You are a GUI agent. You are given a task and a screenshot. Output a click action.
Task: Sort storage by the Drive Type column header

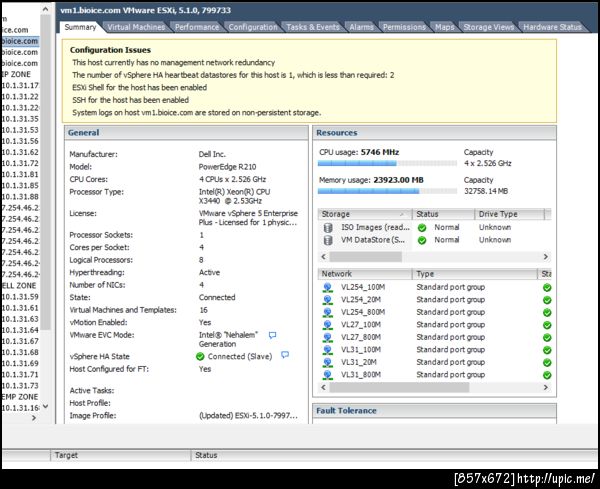point(509,214)
